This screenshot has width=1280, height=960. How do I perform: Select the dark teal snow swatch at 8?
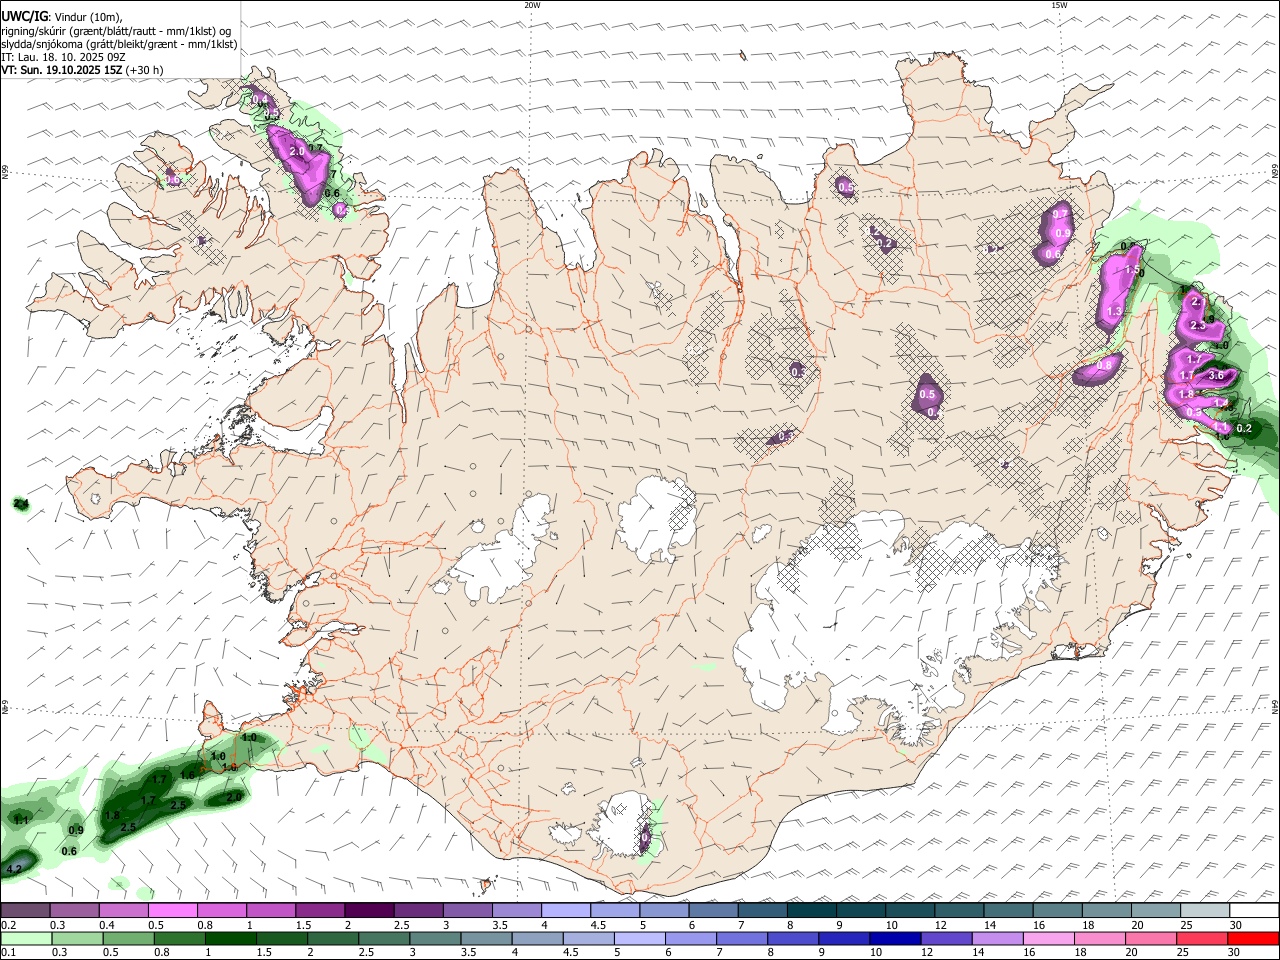[811, 910]
